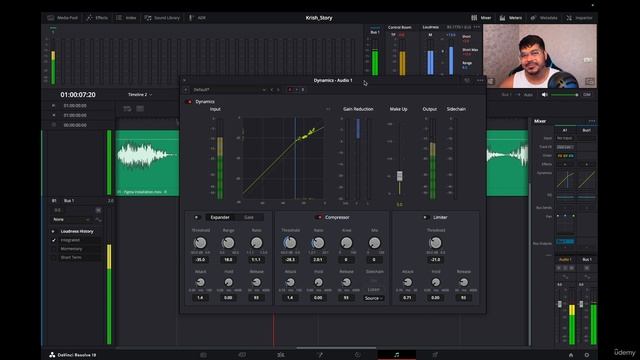Collapse the Loudness History section
Screen dimensions: 640x360
pyautogui.click(x=53, y=231)
